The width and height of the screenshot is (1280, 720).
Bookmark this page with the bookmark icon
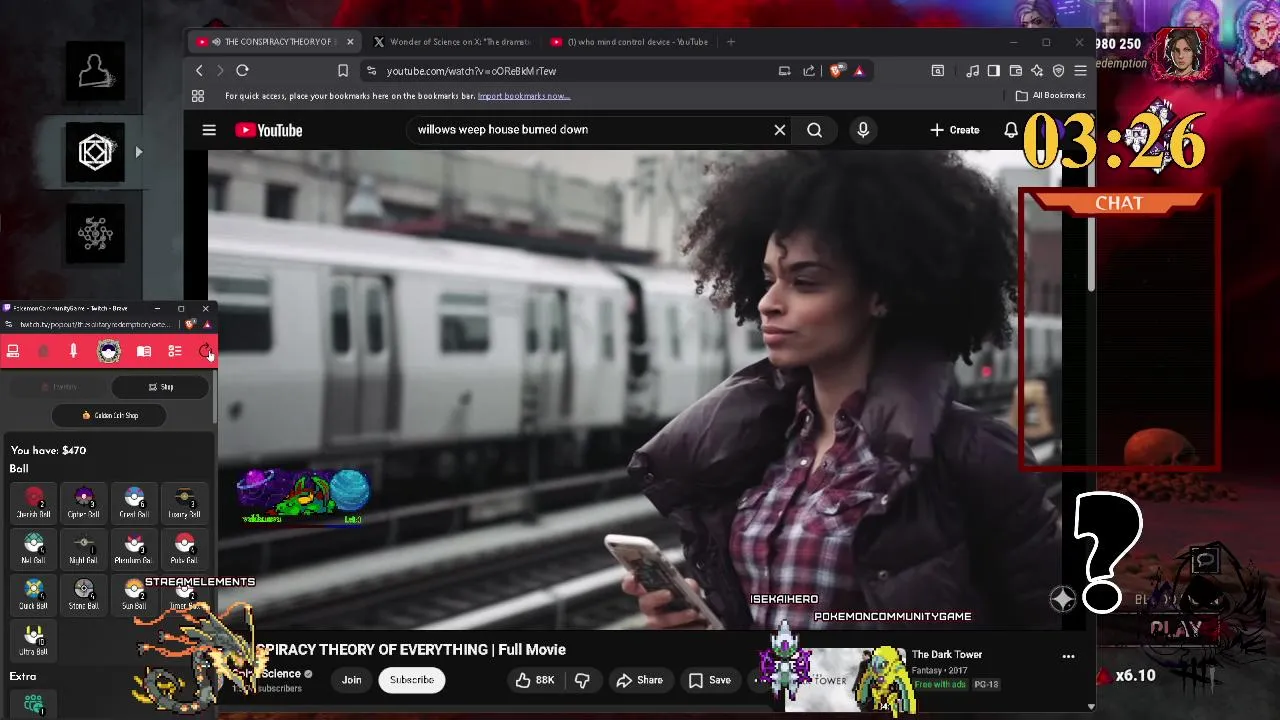[x=343, y=71]
